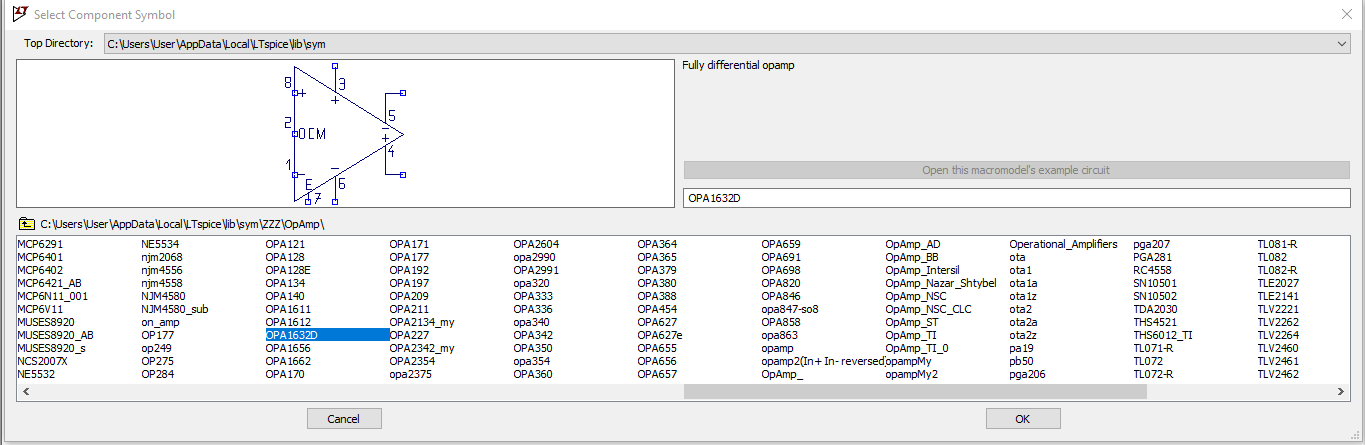Pick the THS6012_TI entry
Screen dimensions: 1365x445
[1163, 335]
